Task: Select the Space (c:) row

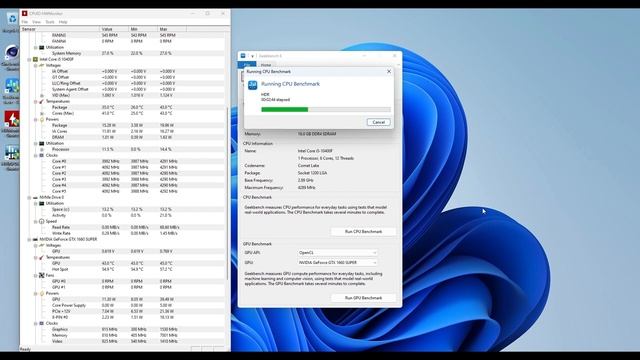Action: click(x=122, y=209)
